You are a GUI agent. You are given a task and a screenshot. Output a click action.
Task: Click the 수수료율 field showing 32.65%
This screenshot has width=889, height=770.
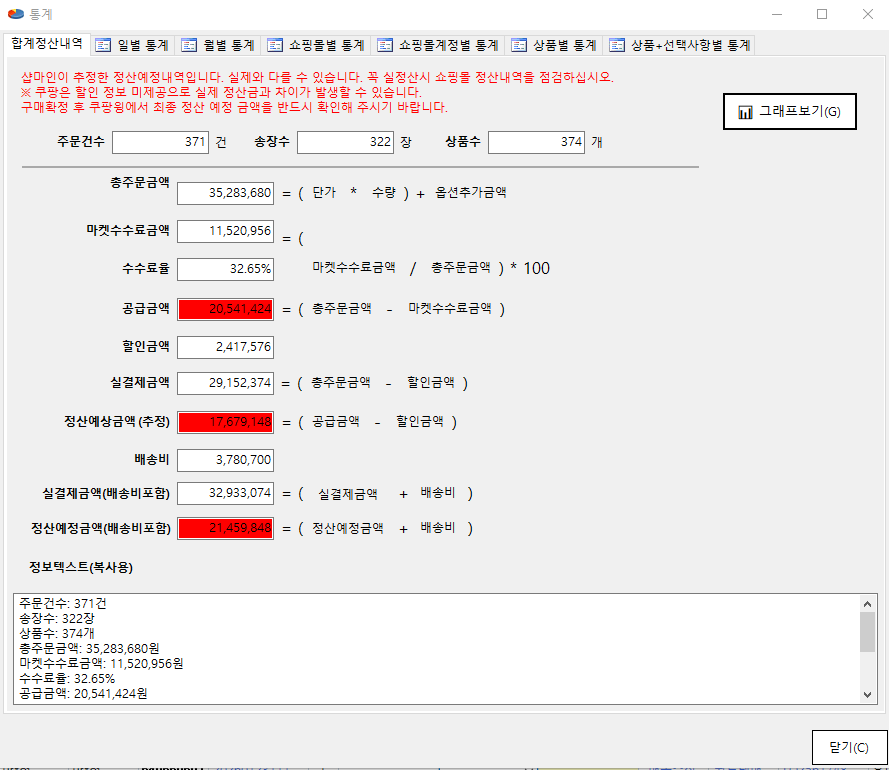[225, 269]
